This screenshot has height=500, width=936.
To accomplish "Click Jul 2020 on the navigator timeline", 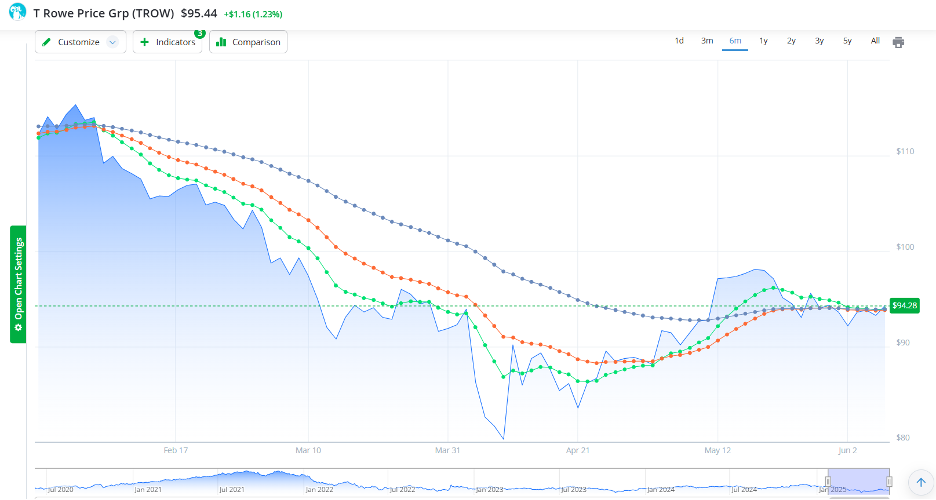I will pos(60,489).
